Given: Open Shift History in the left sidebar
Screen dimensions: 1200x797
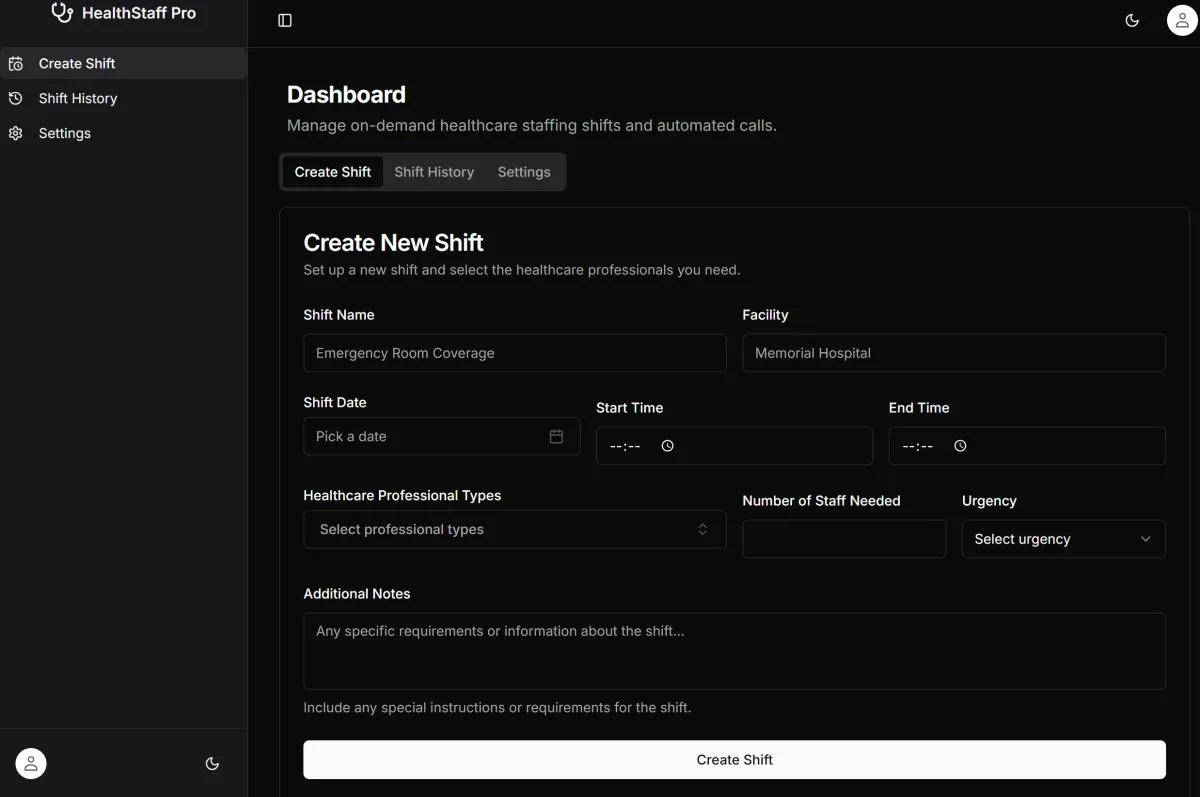Looking at the screenshot, I should 77,98.
